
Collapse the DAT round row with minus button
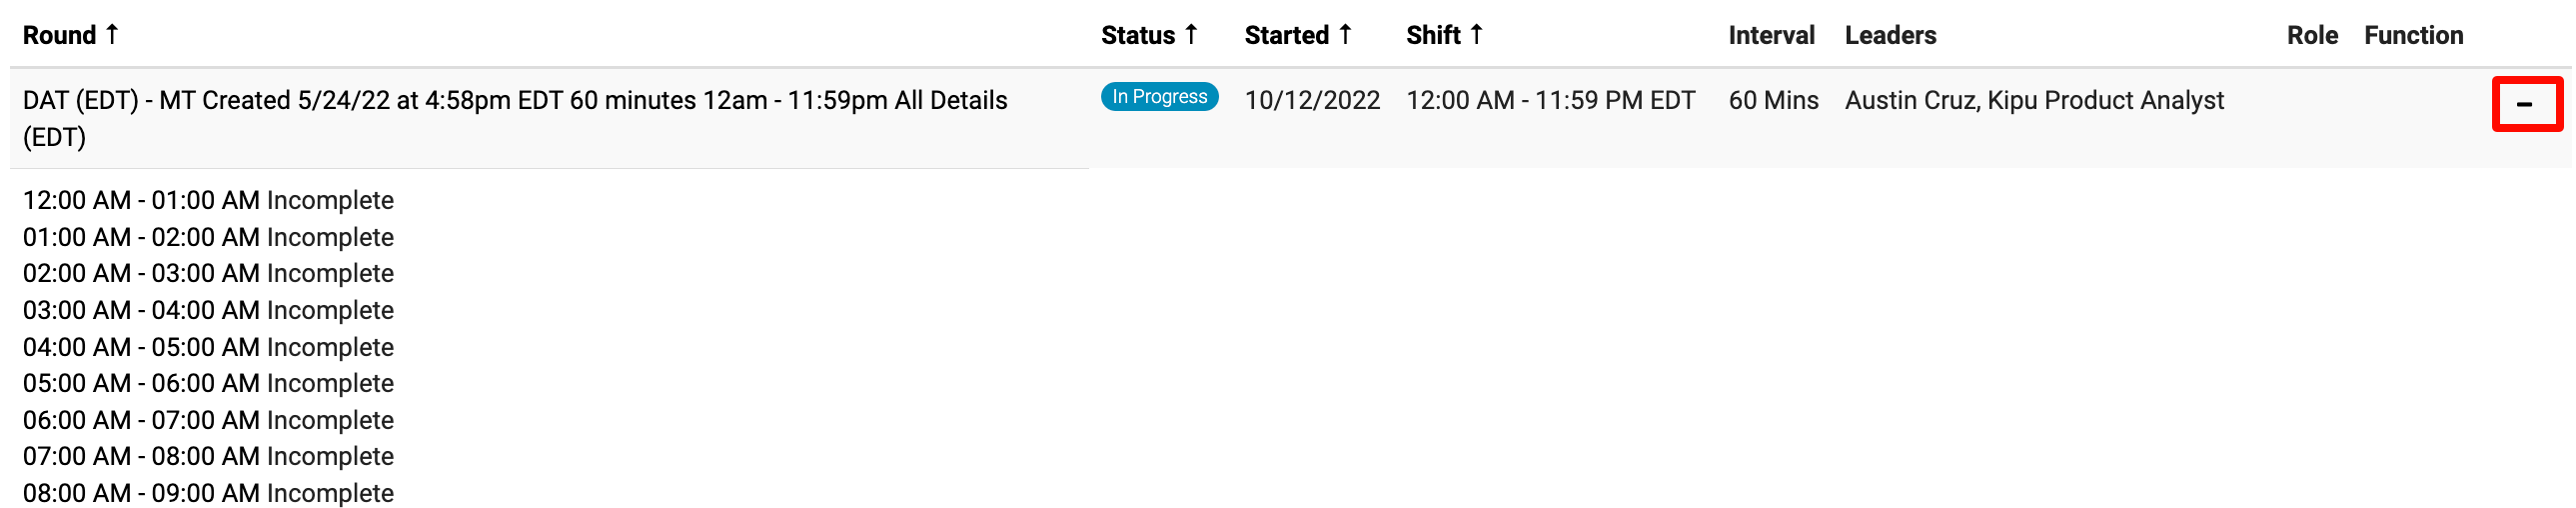(2525, 104)
